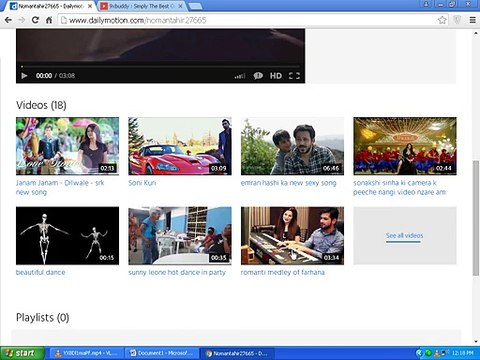Viewport: 480px width, 360px height.
Task: Click 'romanti medley of farhana' title link
Action: point(283,272)
